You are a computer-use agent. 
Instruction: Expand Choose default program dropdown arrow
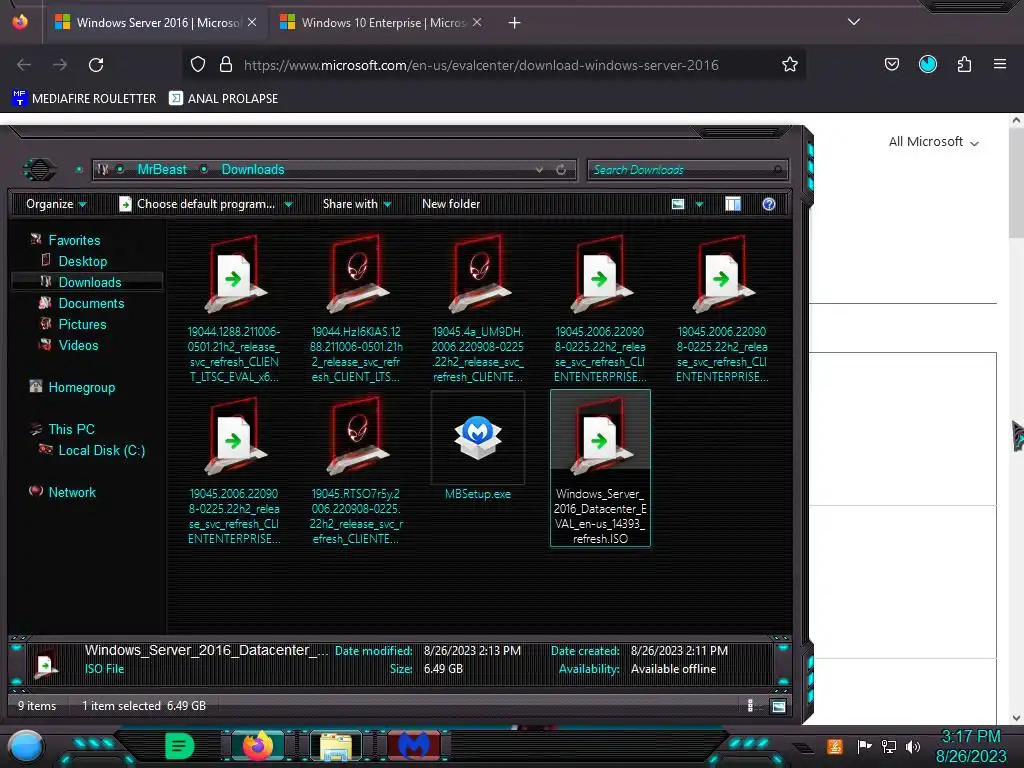point(288,205)
